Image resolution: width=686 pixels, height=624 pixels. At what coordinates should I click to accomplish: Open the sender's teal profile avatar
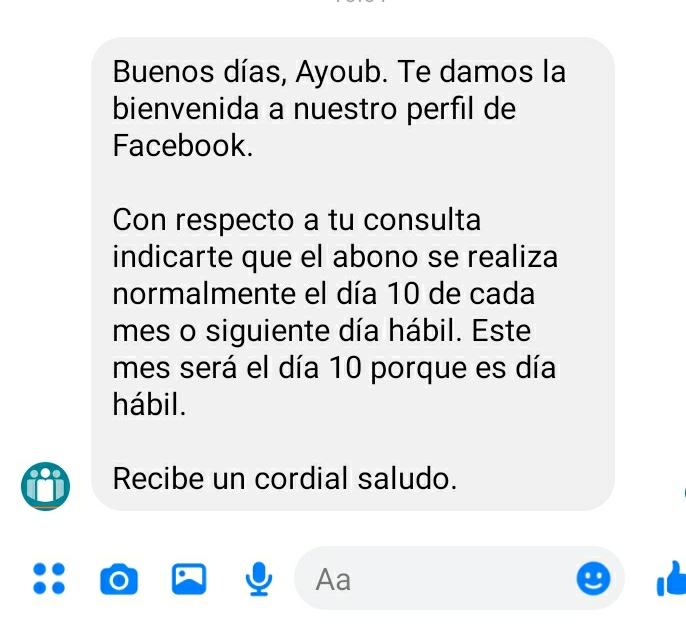tap(46, 486)
